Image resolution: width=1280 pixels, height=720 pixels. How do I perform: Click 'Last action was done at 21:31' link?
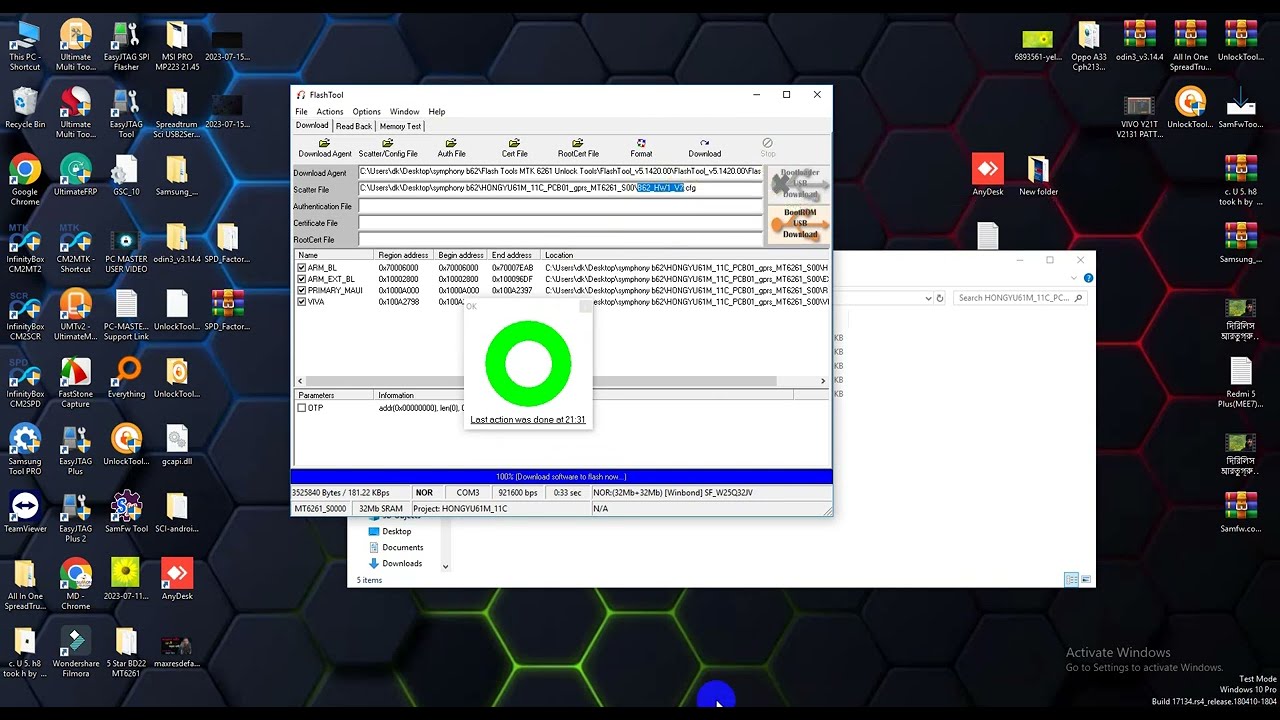[528, 420]
